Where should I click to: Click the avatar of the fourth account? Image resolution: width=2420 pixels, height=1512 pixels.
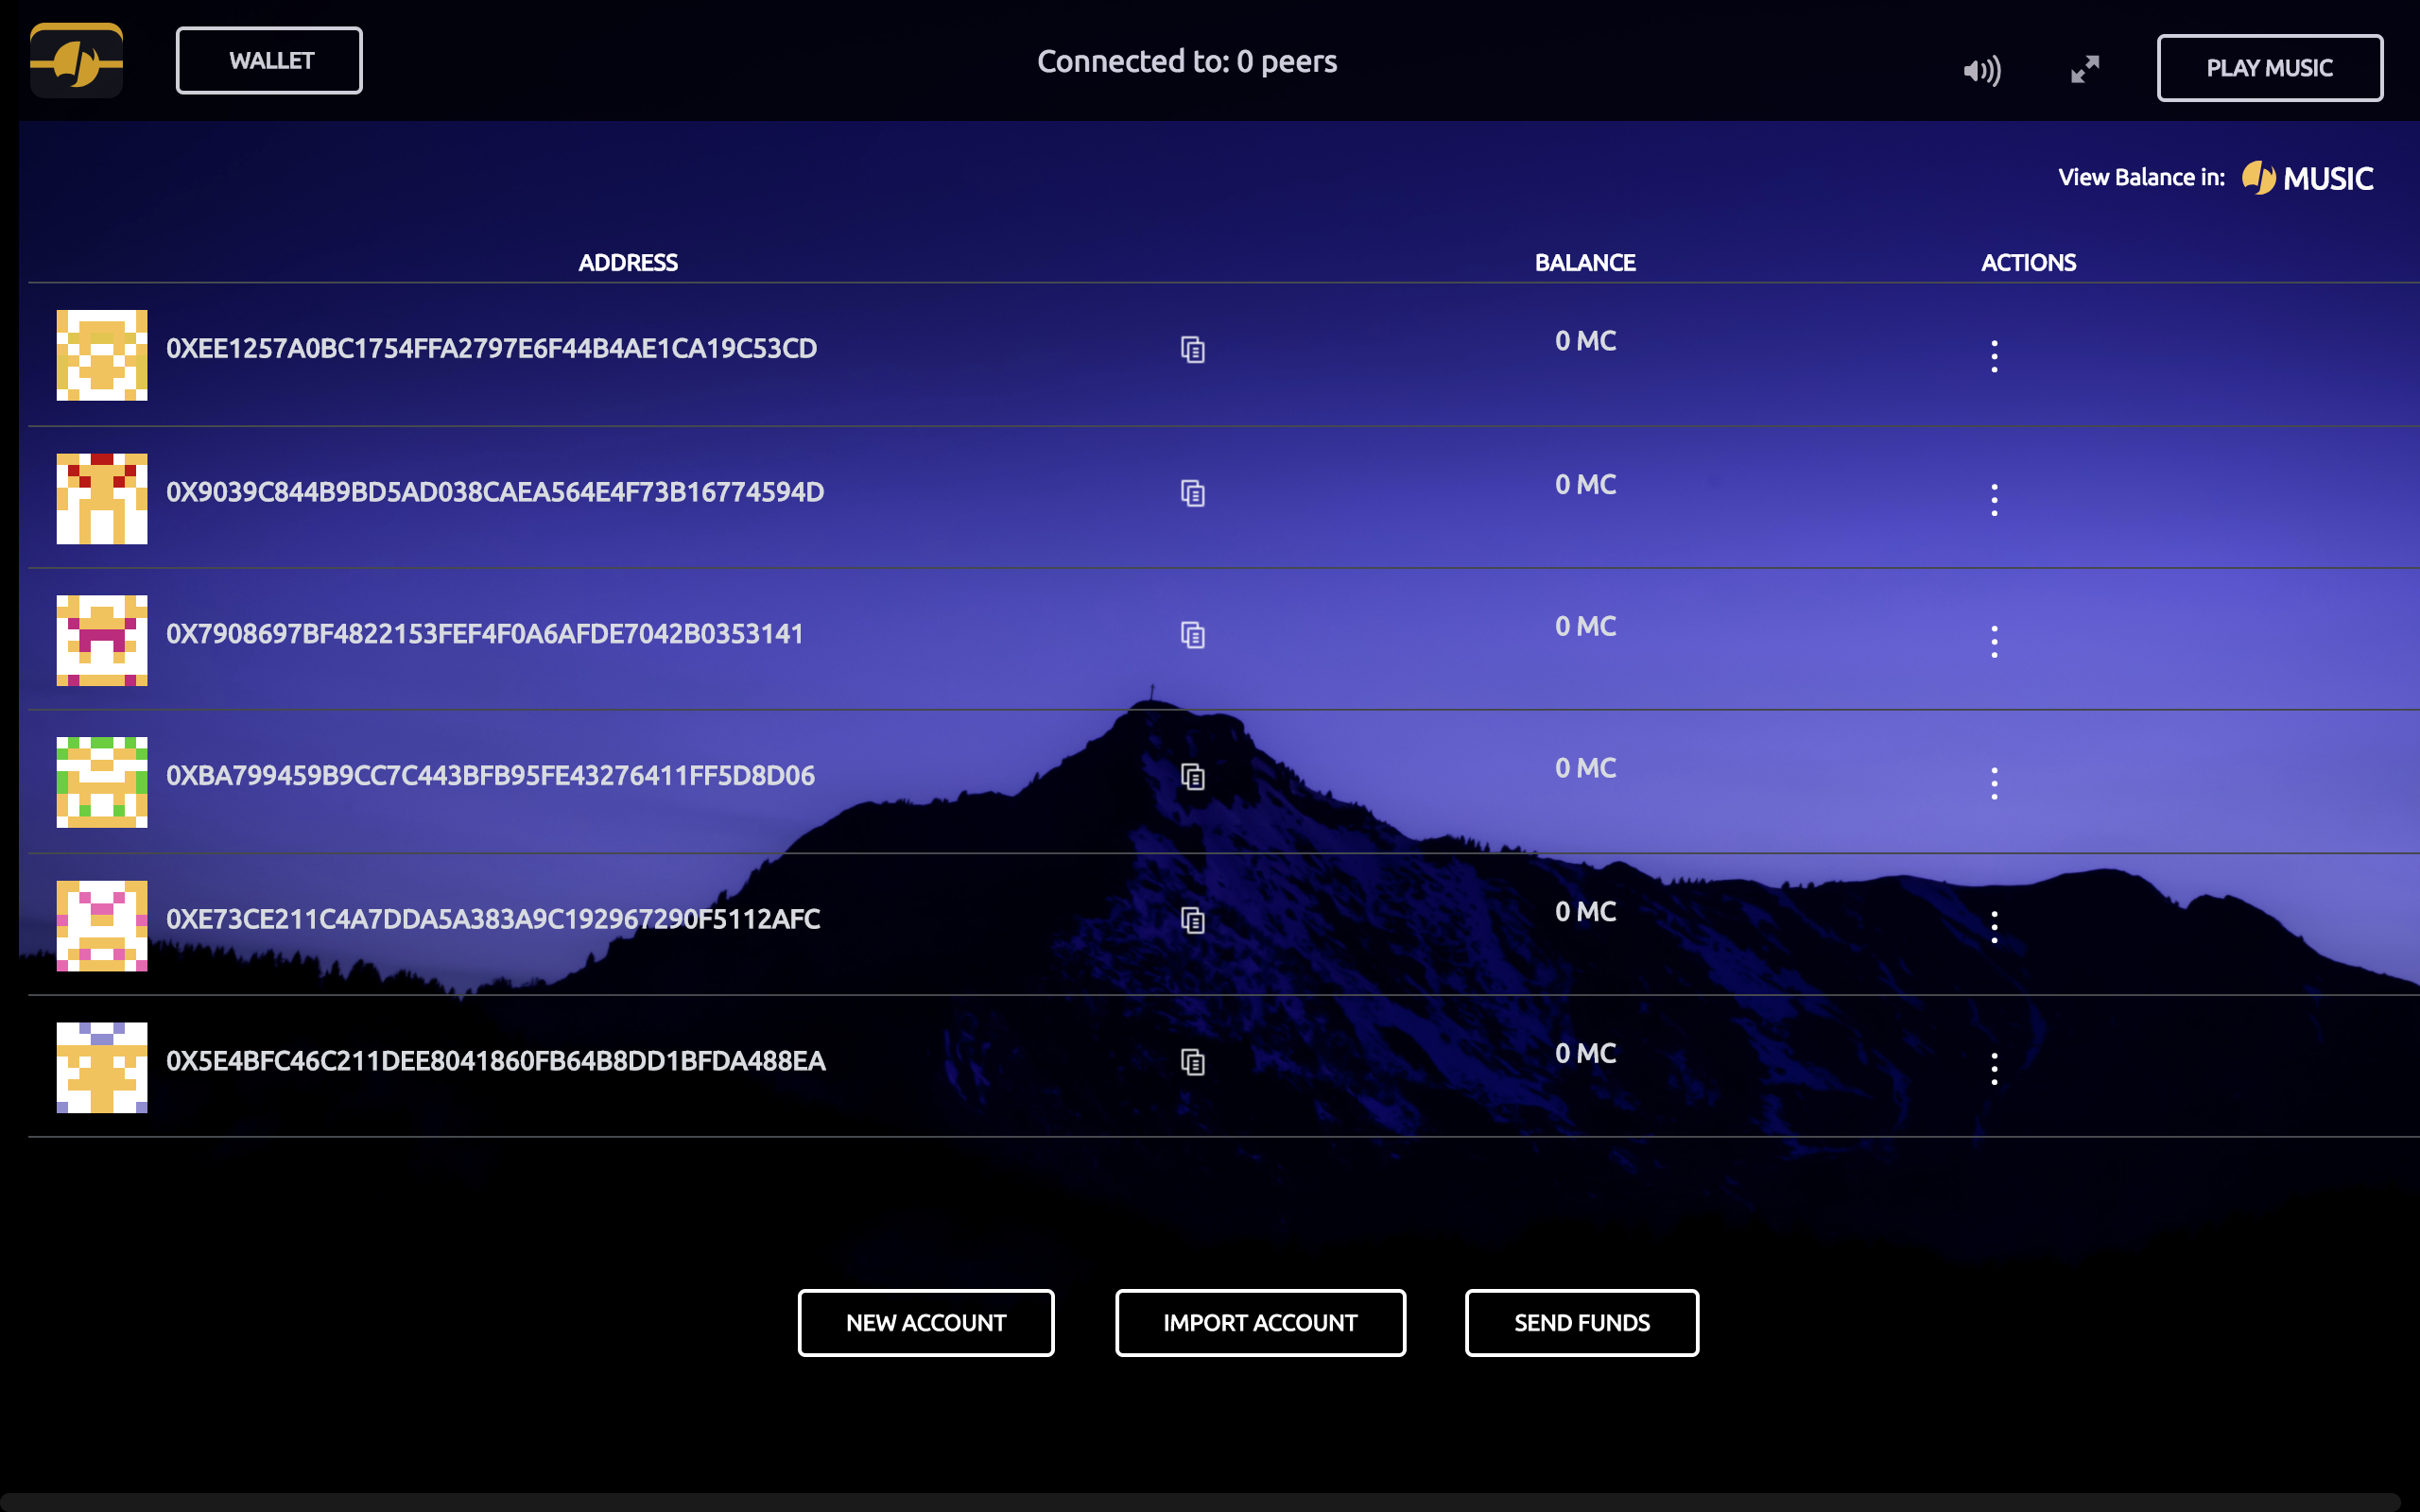(100, 783)
